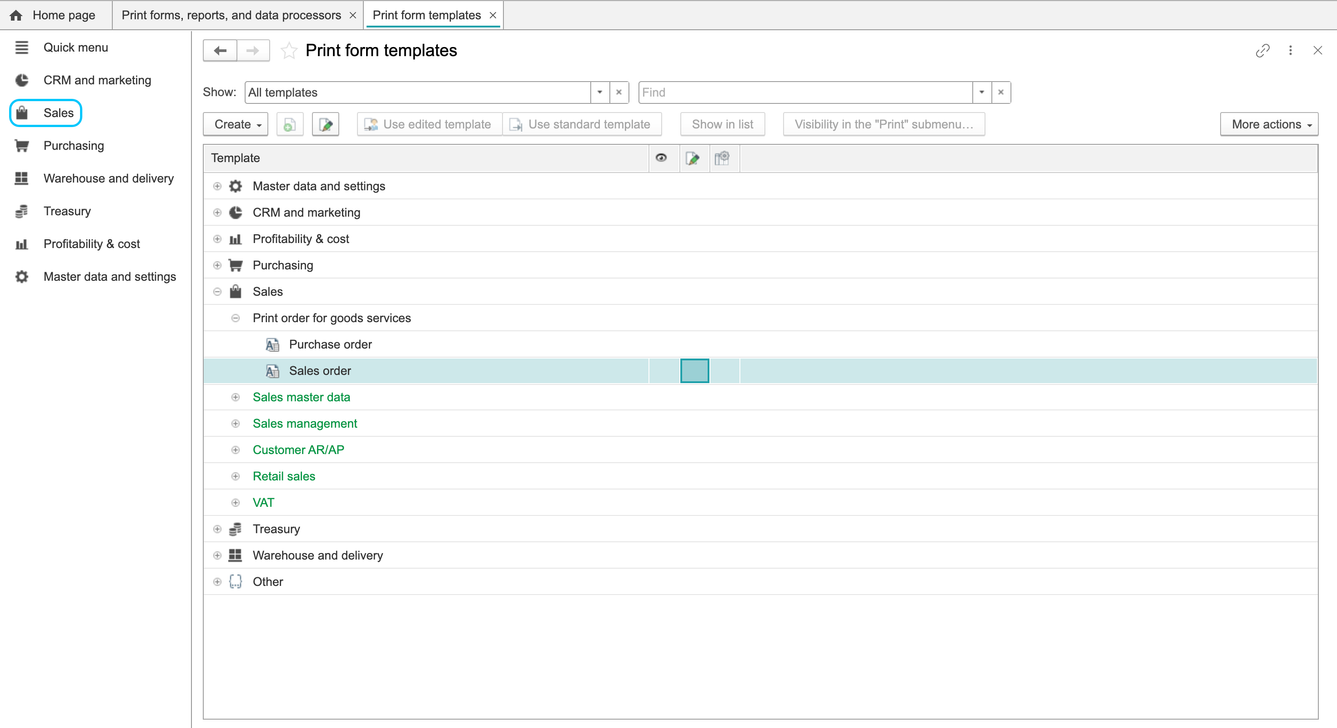Screen dimensions: 1337x728
Task: Open the three-dot form menu
Action: pos(1291,51)
